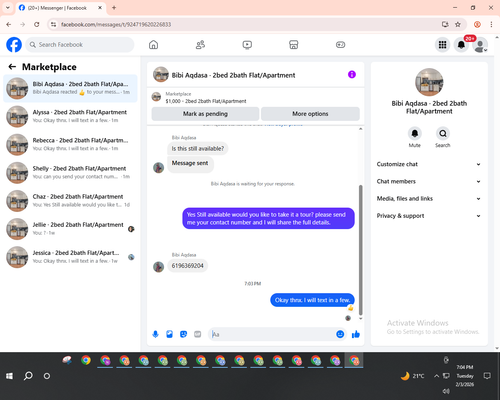500x400 pixels.
Task: Open Bibi Aqdasa conversation in list
Action: [x=70, y=88]
